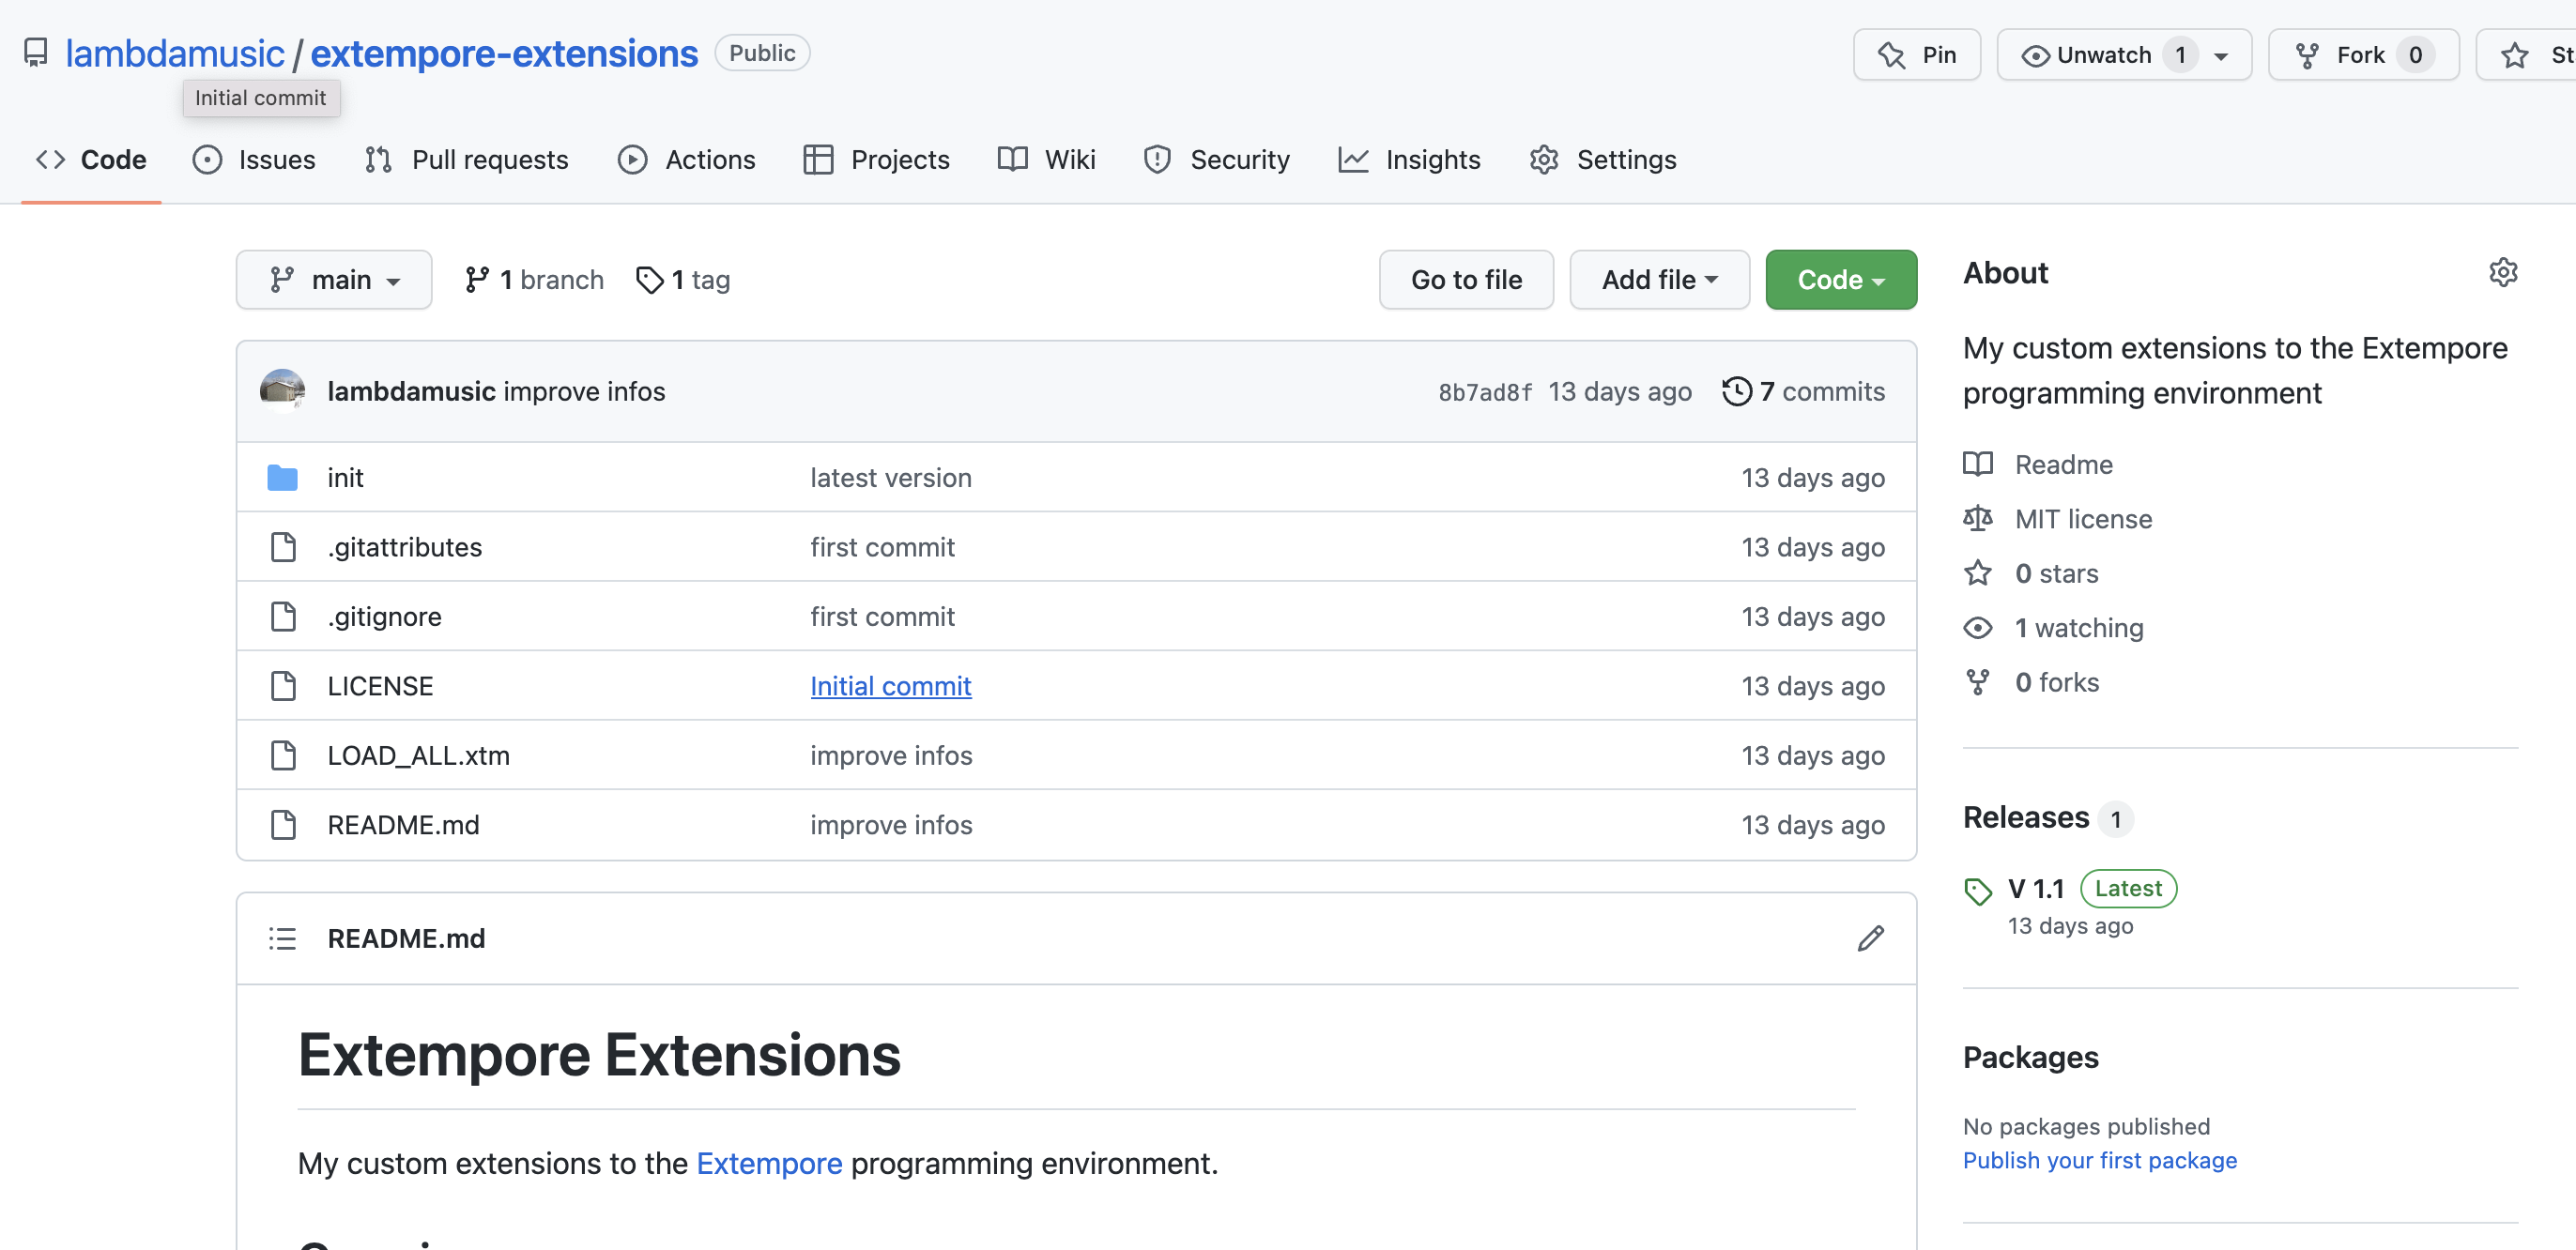
Task: Open the Unwatch dropdown
Action: coord(2124,54)
